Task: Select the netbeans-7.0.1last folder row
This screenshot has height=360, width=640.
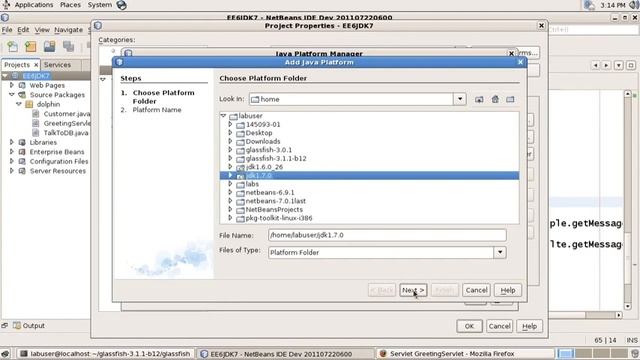Action: (x=276, y=201)
